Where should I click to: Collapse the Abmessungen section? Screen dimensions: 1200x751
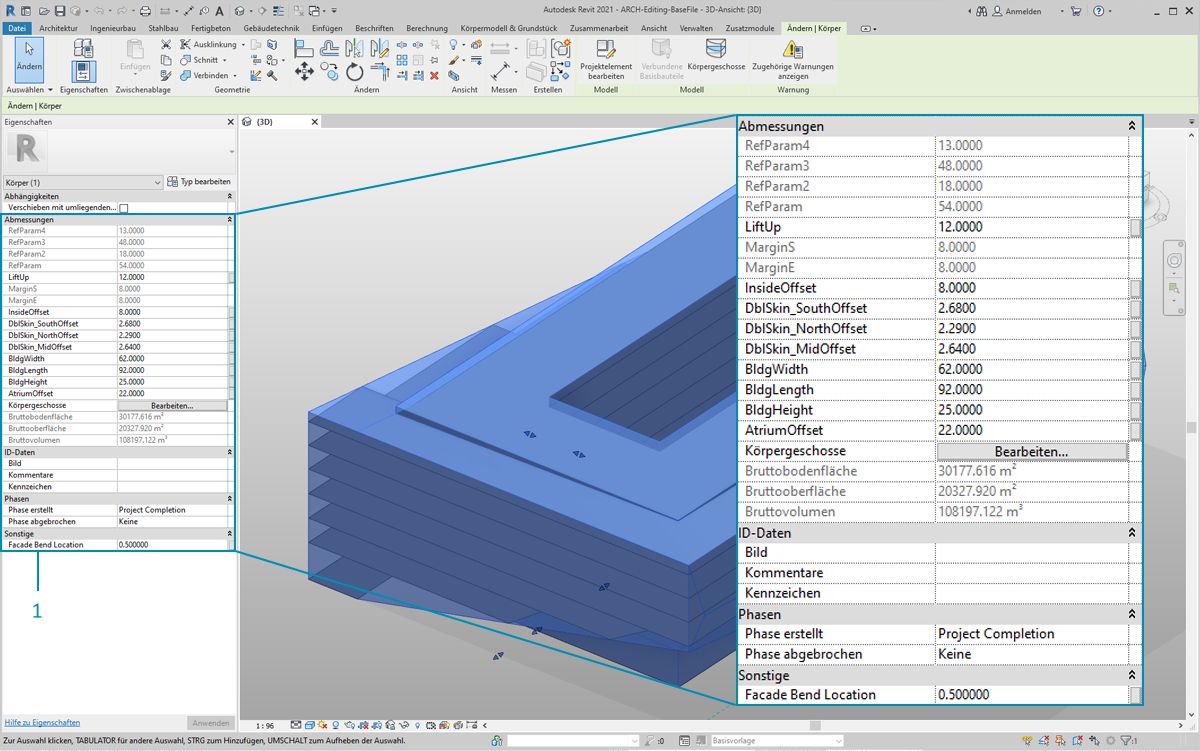[x=230, y=219]
